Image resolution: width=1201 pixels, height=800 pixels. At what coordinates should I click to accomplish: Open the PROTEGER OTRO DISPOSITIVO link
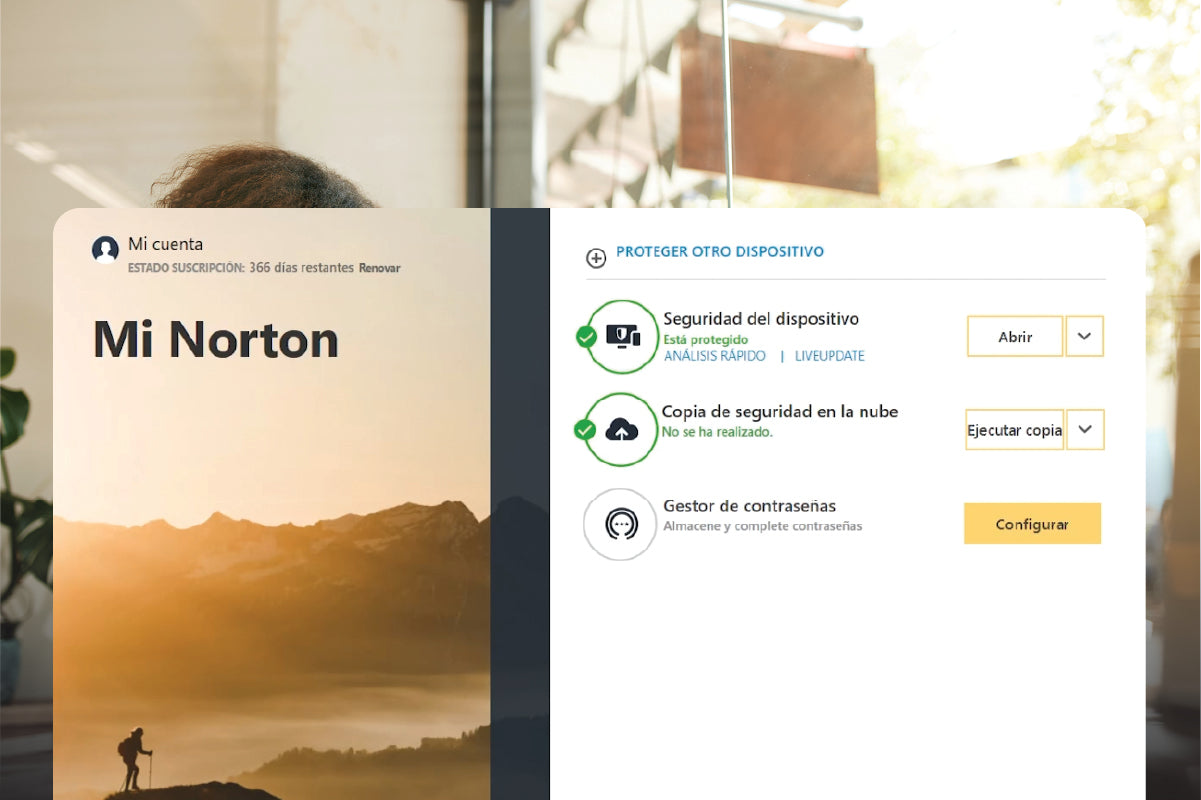click(x=720, y=252)
